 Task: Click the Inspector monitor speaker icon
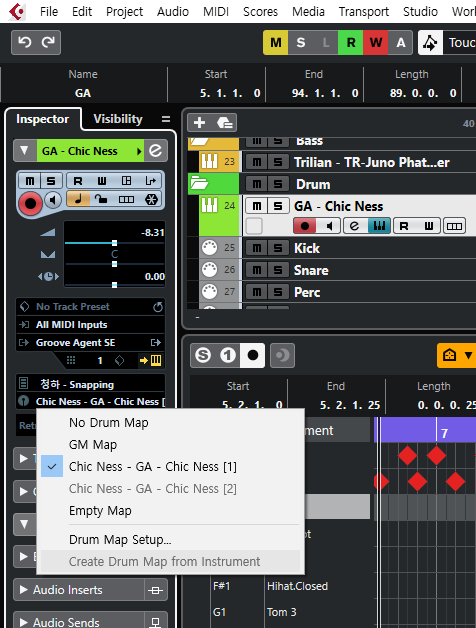(x=53, y=200)
